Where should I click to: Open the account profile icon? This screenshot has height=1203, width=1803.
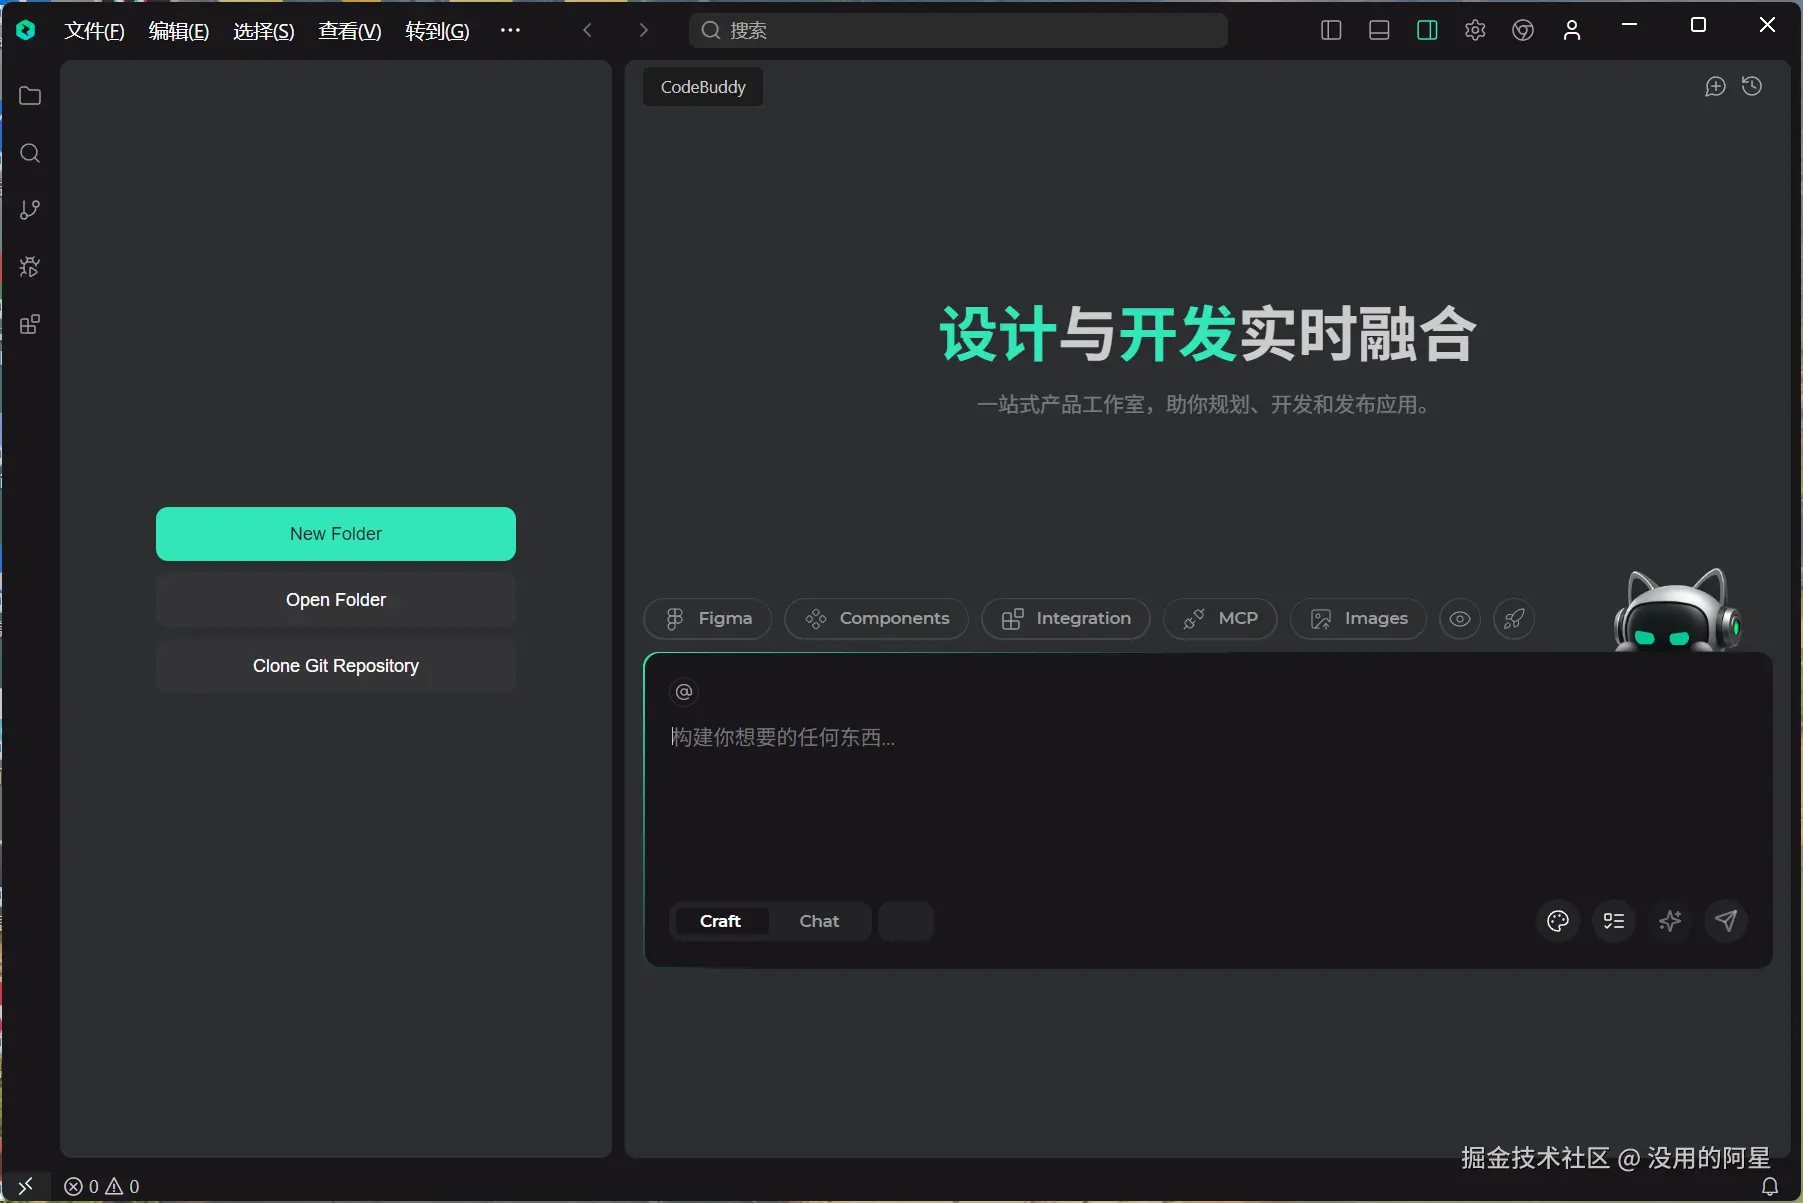pos(1572,30)
